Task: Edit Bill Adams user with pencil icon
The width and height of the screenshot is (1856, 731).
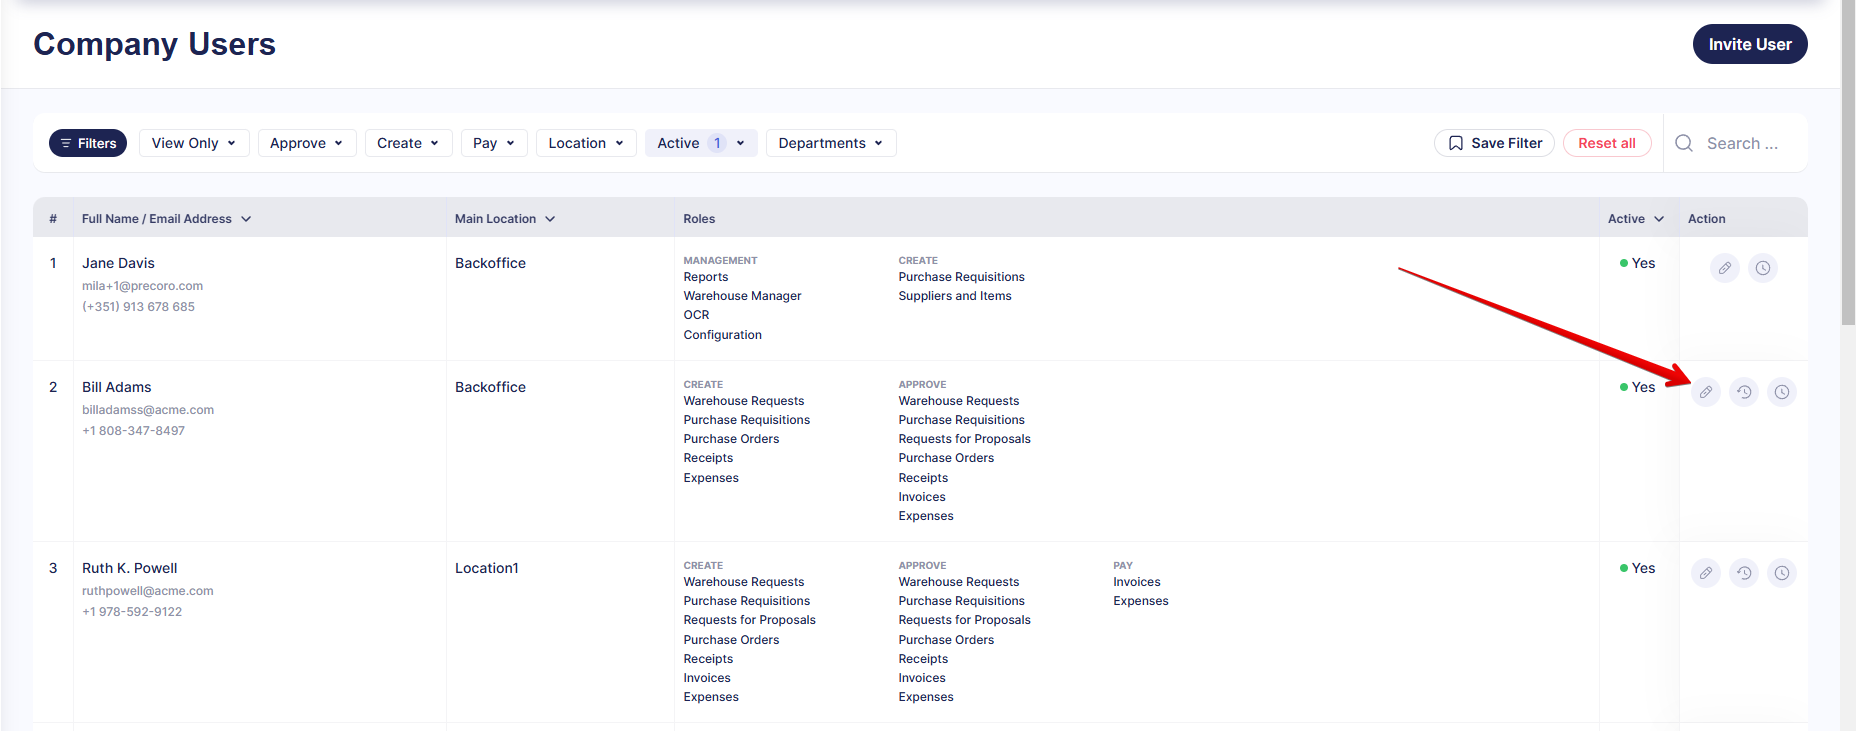Action: tap(1705, 392)
